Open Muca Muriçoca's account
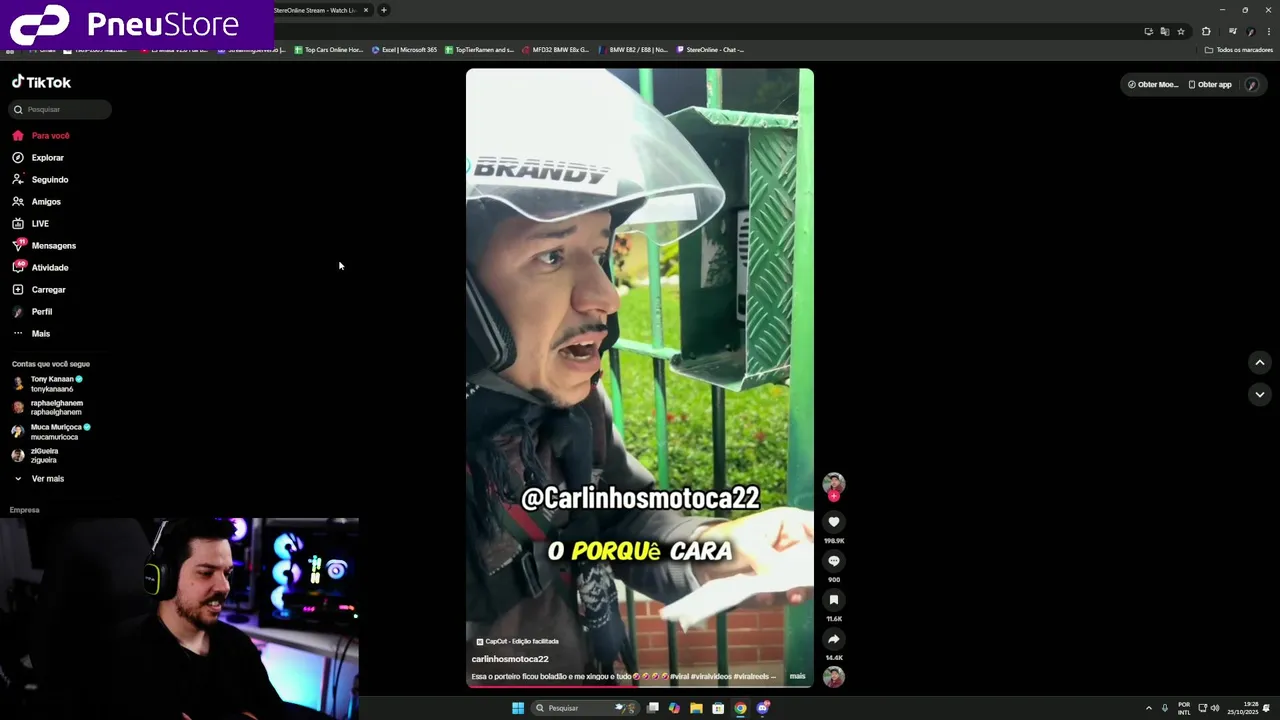The height and width of the screenshot is (720, 1280). click(51, 431)
